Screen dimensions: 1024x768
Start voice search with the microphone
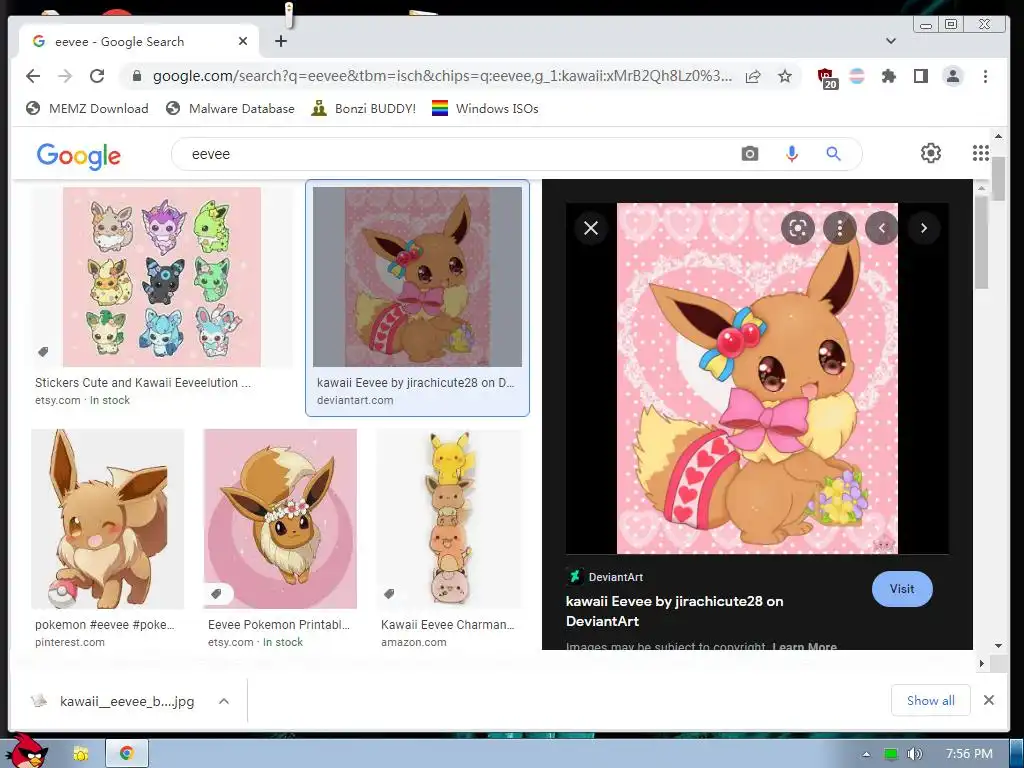coord(792,154)
